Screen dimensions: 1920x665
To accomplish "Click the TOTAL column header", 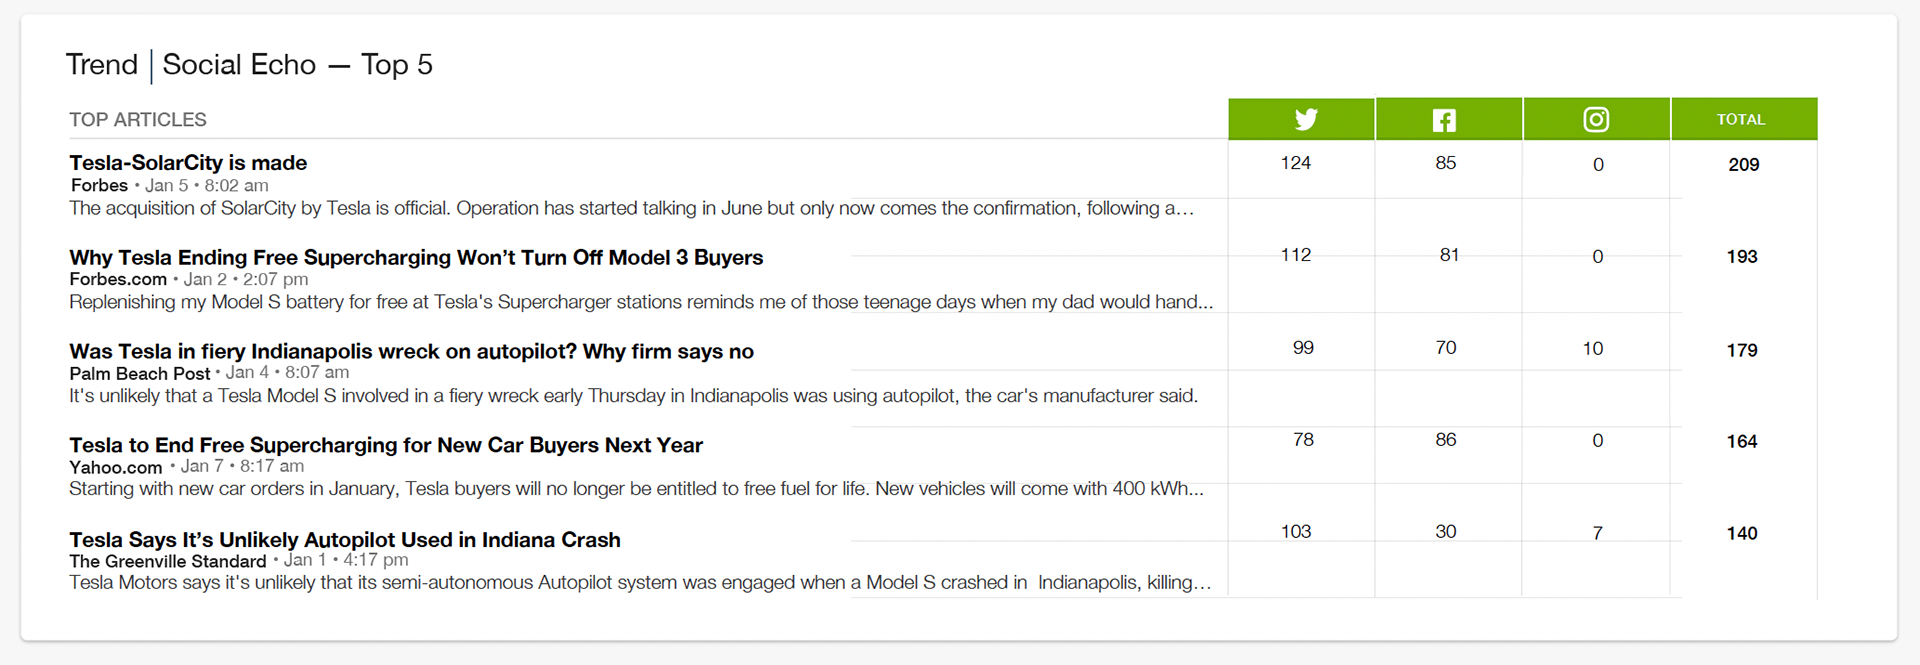I will [1741, 120].
